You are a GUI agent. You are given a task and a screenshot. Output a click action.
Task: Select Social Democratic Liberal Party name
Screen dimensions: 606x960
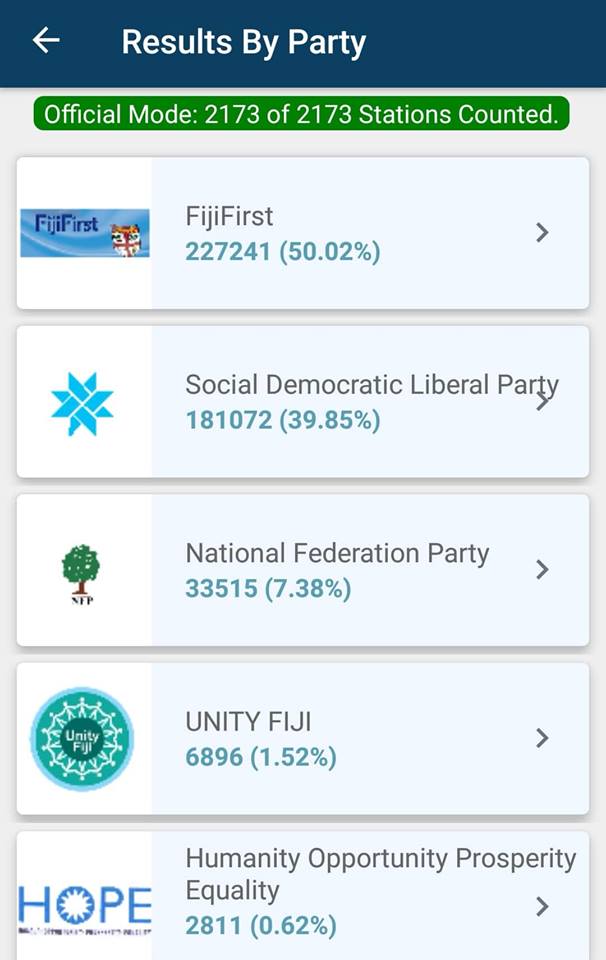click(x=372, y=386)
